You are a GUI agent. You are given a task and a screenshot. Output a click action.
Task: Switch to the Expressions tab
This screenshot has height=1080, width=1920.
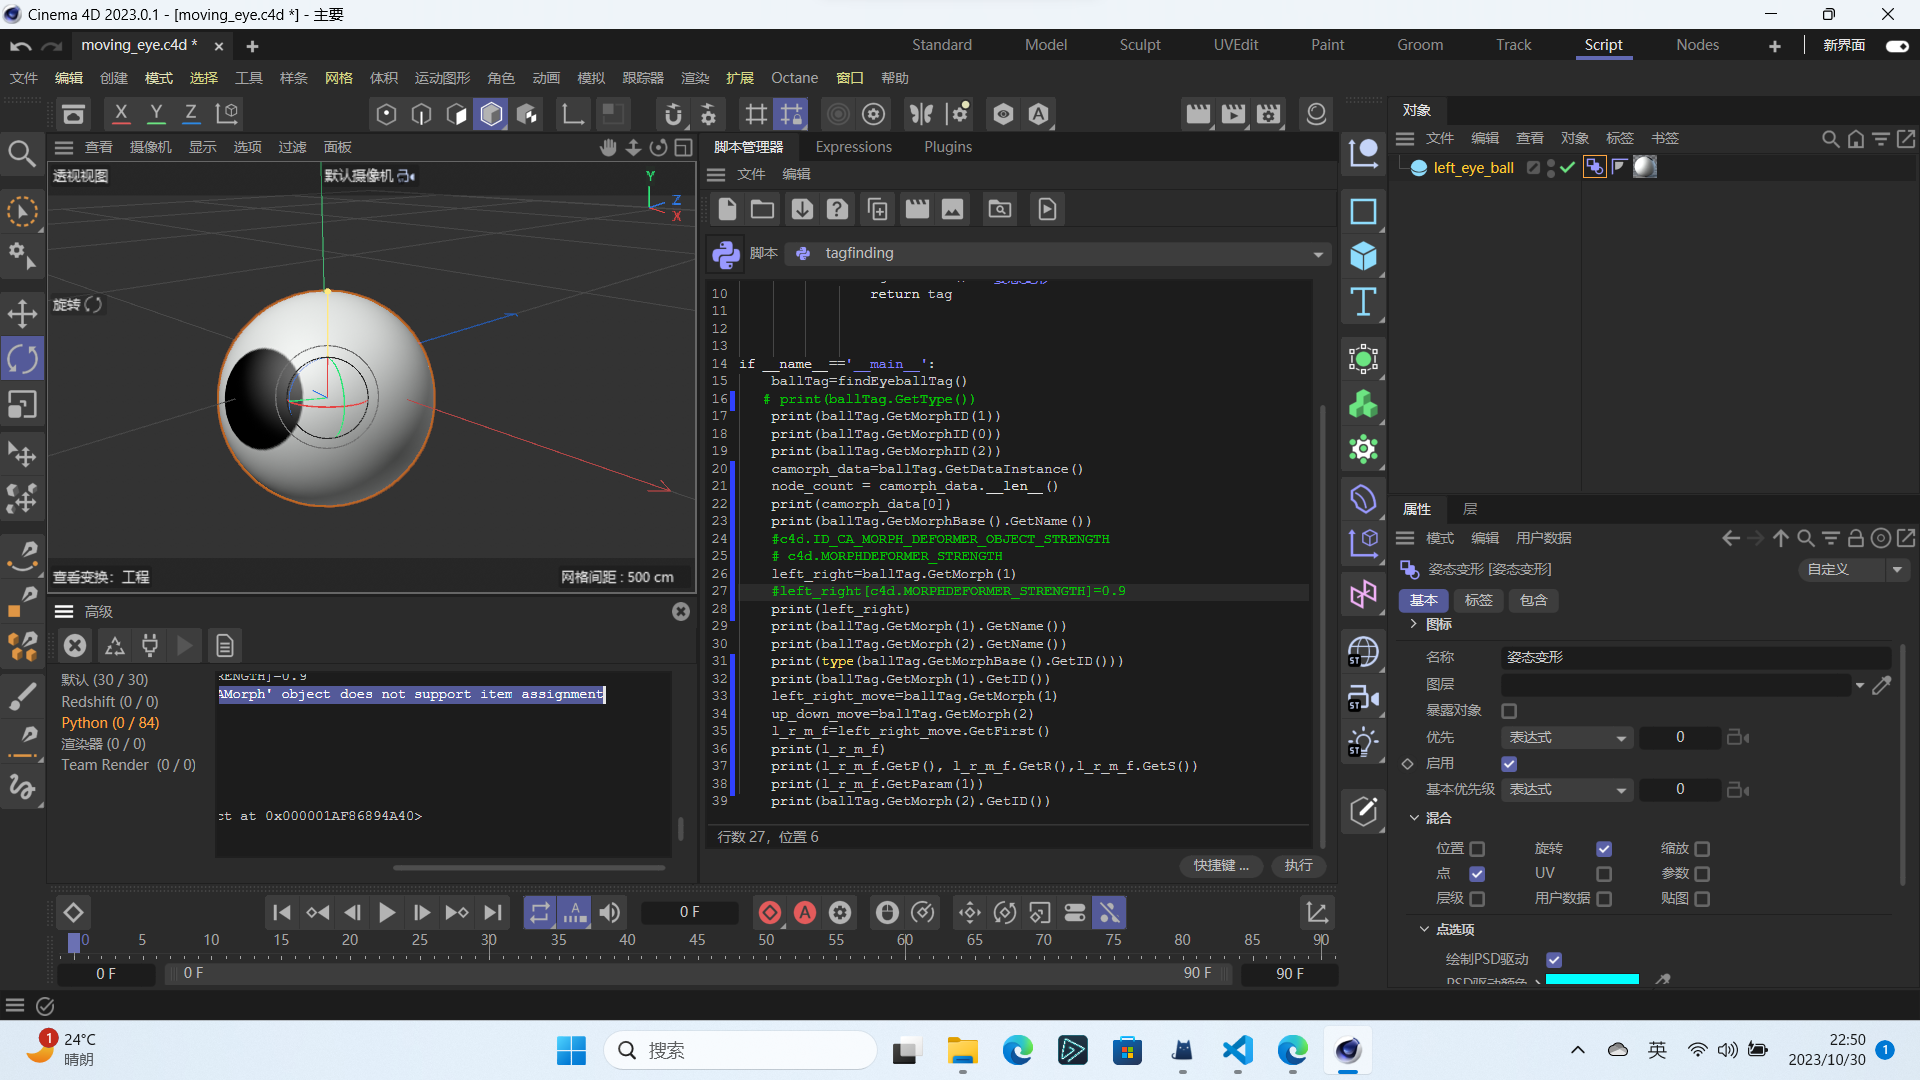(x=853, y=147)
